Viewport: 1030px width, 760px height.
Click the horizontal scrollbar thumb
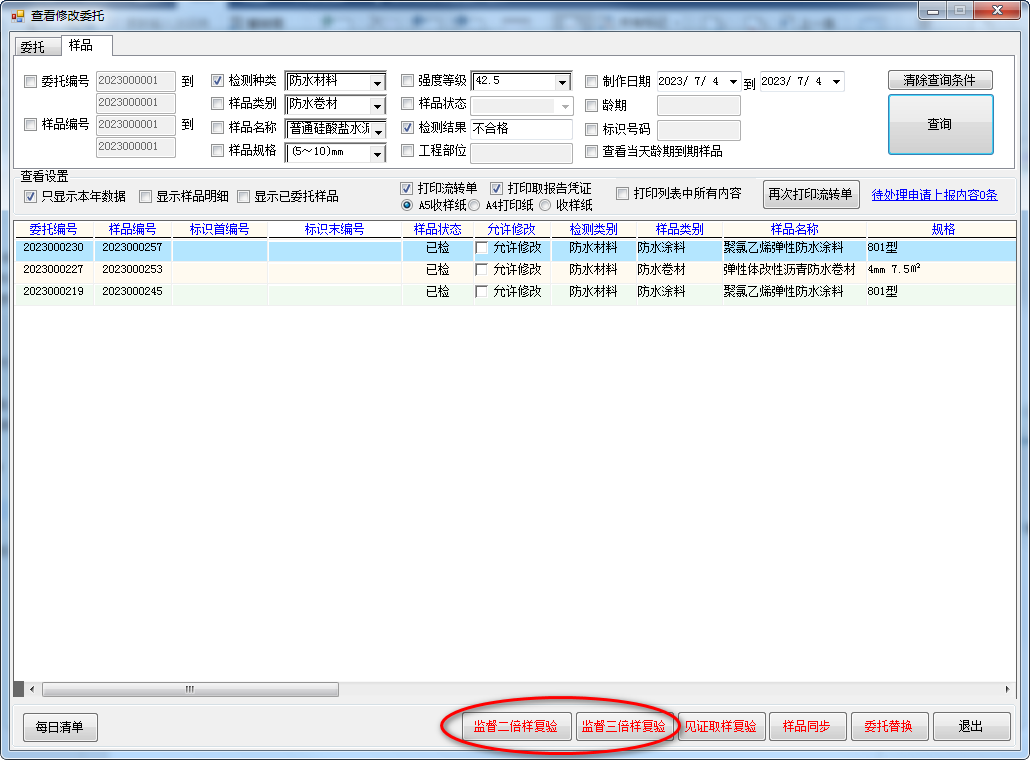(x=190, y=690)
